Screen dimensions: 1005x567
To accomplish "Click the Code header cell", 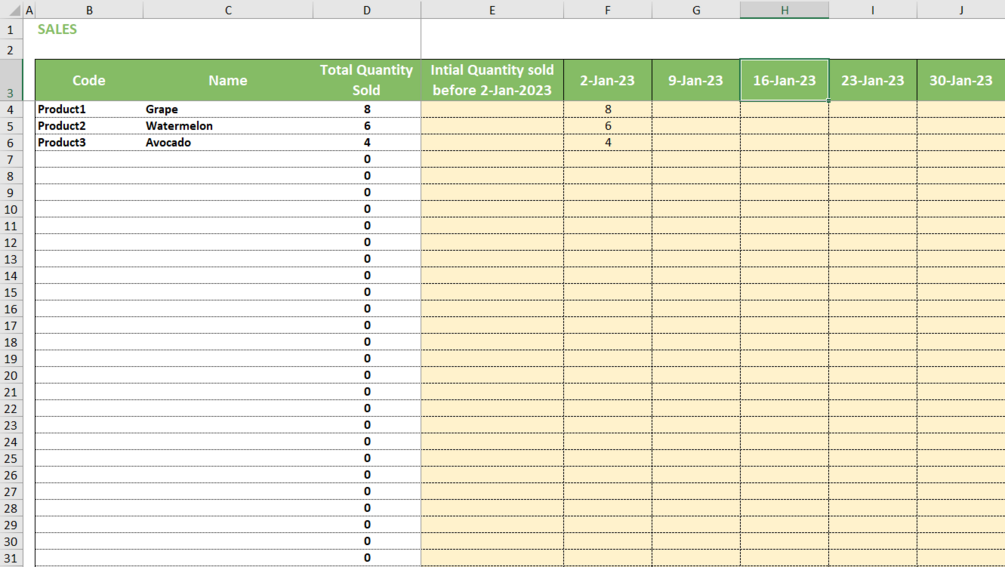I will point(89,80).
